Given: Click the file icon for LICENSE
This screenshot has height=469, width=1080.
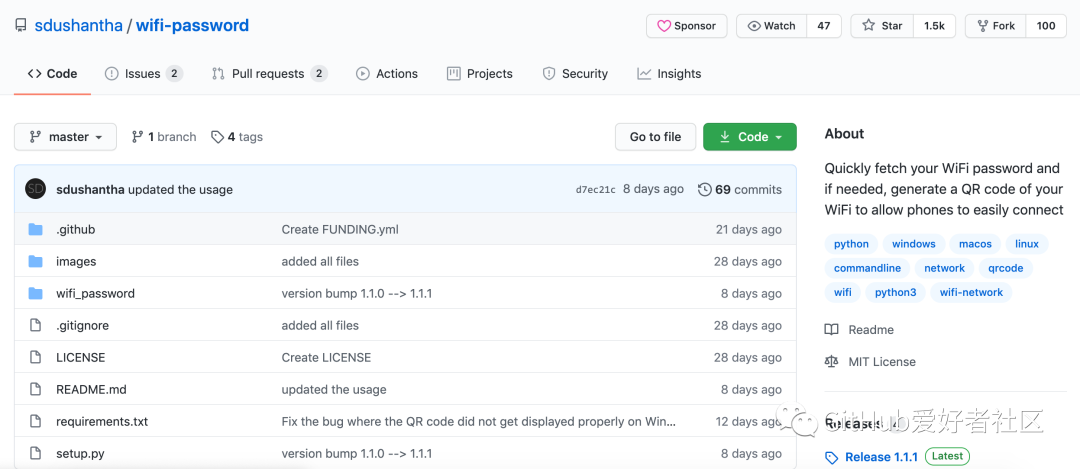Looking at the screenshot, I should click(36, 357).
